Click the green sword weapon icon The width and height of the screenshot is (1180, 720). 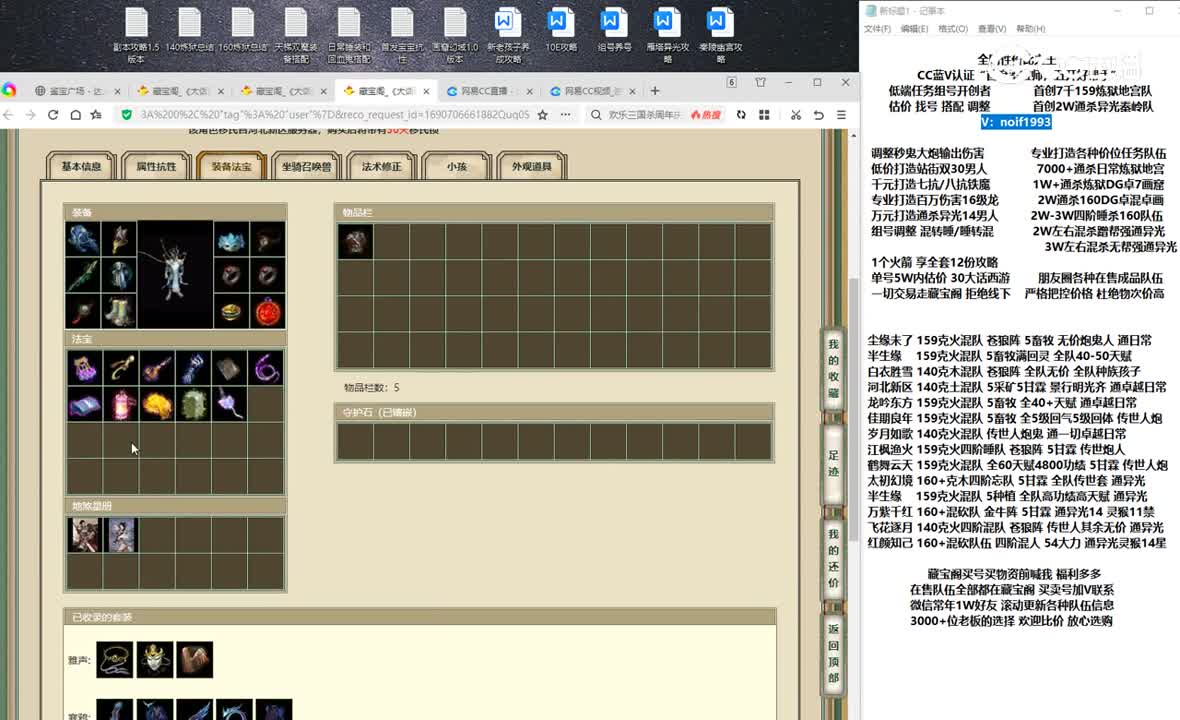pos(84,275)
